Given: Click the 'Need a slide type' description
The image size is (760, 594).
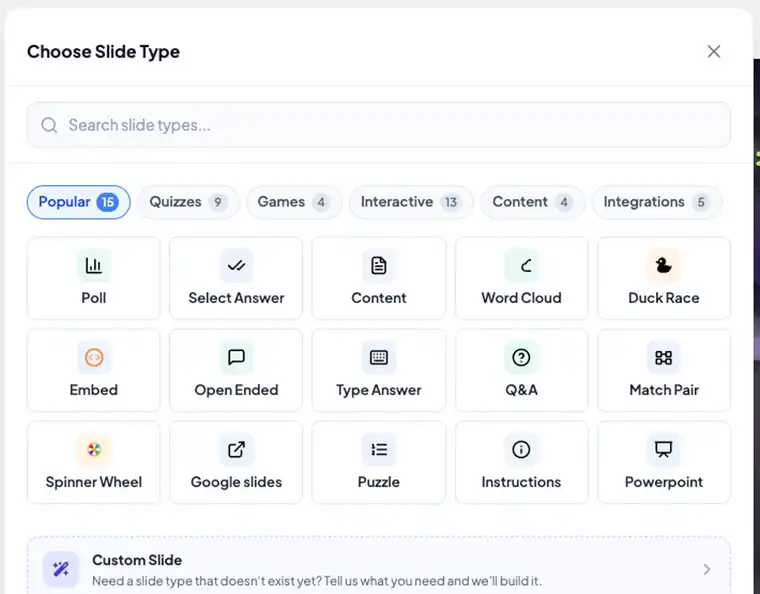Looking at the screenshot, I should click(x=317, y=580).
